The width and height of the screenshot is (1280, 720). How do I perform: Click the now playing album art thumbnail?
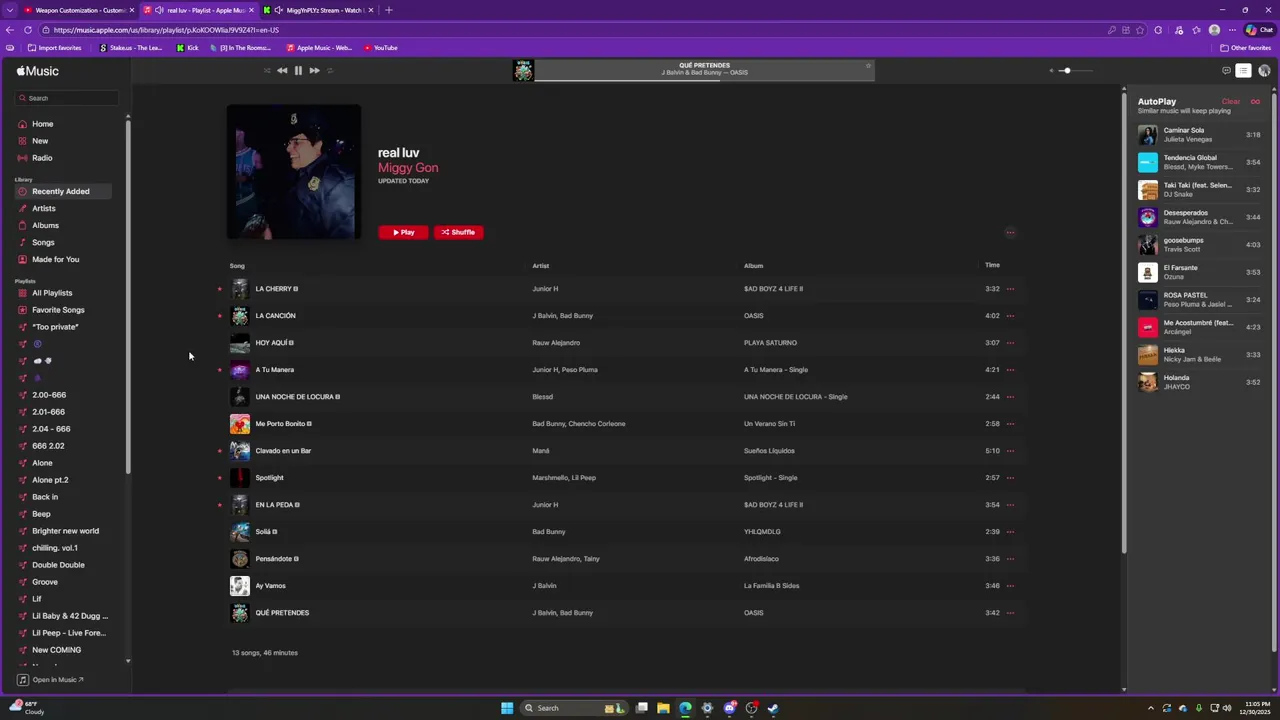tap(523, 70)
